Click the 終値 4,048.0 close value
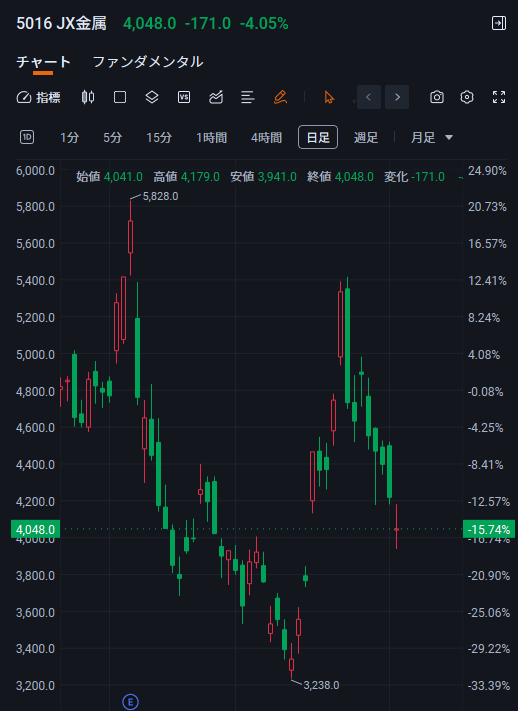Image resolution: width=518 pixels, height=711 pixels. 341,177
